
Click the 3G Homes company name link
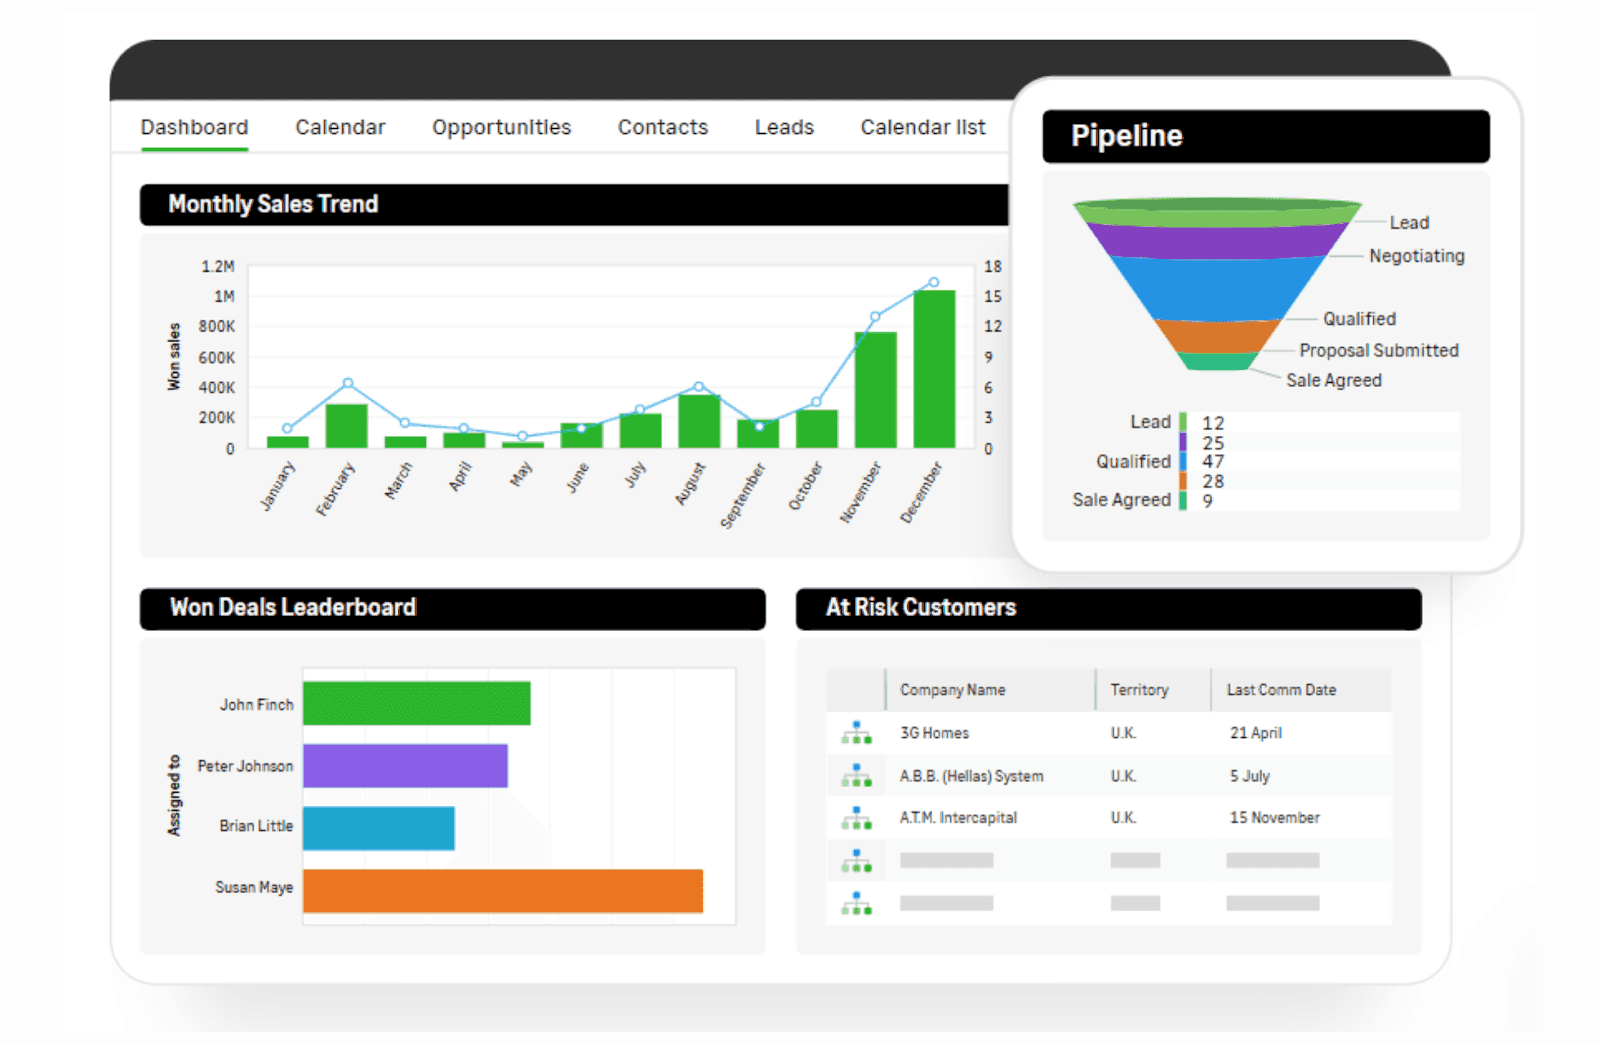tap(934, 732)
